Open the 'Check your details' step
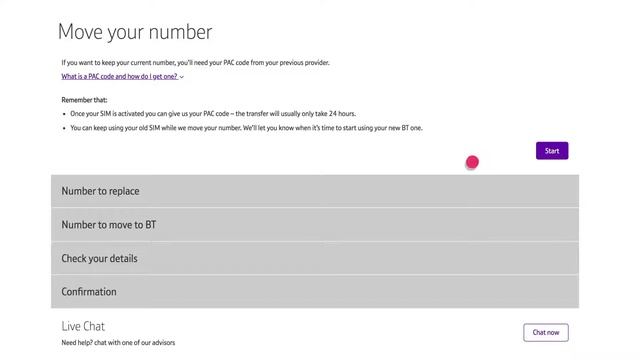The width and height of the screenshot is (640, 360). point(315,258)
